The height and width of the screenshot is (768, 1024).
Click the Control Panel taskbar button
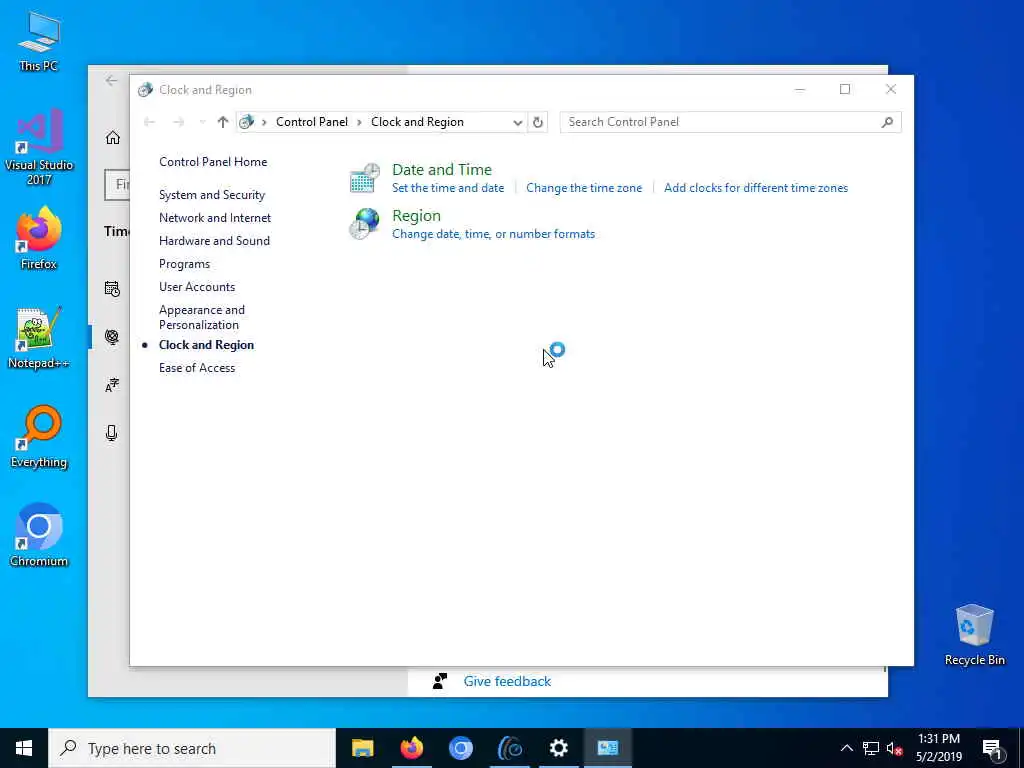coord(607,748)
